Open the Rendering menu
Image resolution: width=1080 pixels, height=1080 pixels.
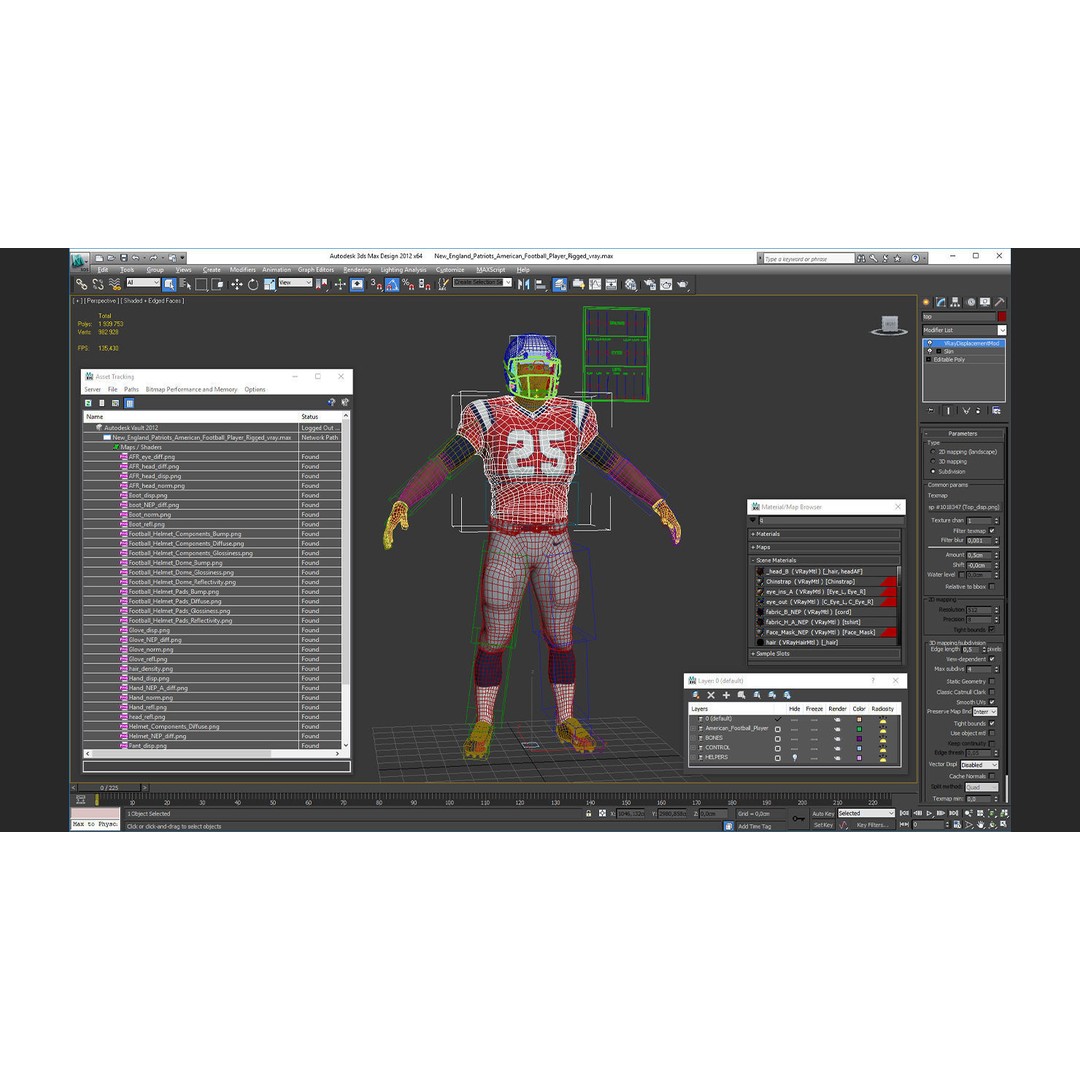click(x=357, y=270)
